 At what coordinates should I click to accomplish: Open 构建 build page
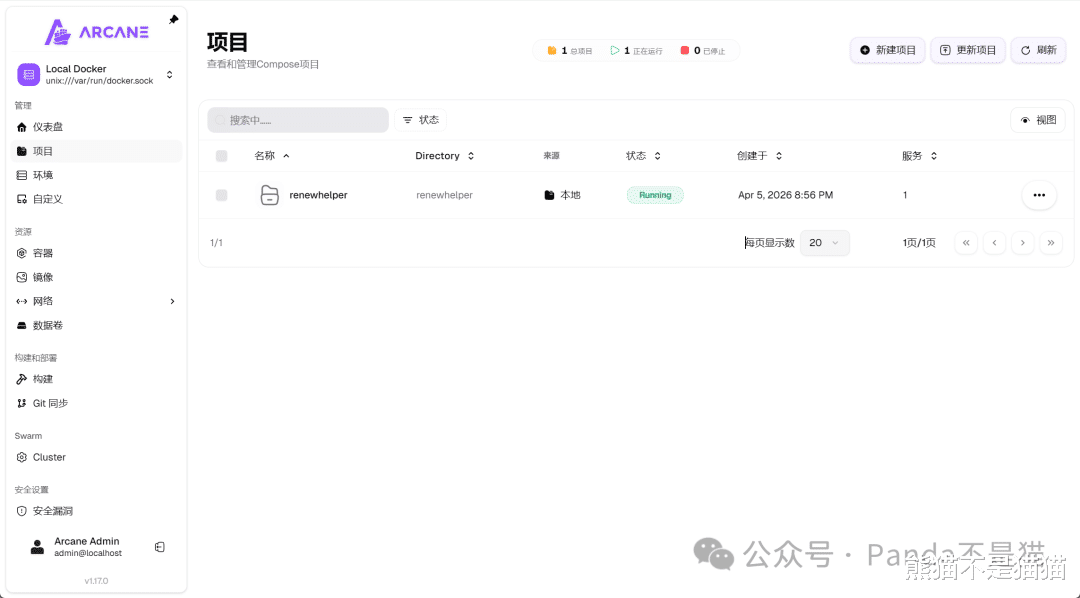pos(96,379)
